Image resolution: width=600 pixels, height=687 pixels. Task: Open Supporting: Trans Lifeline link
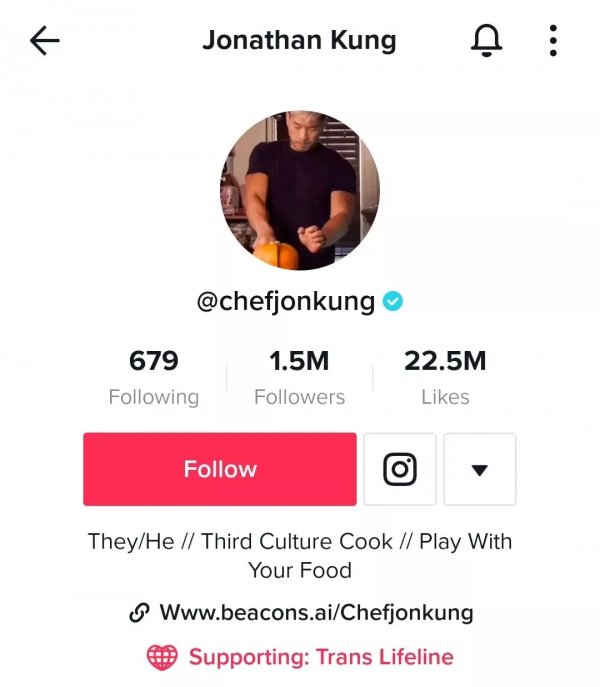321,657
